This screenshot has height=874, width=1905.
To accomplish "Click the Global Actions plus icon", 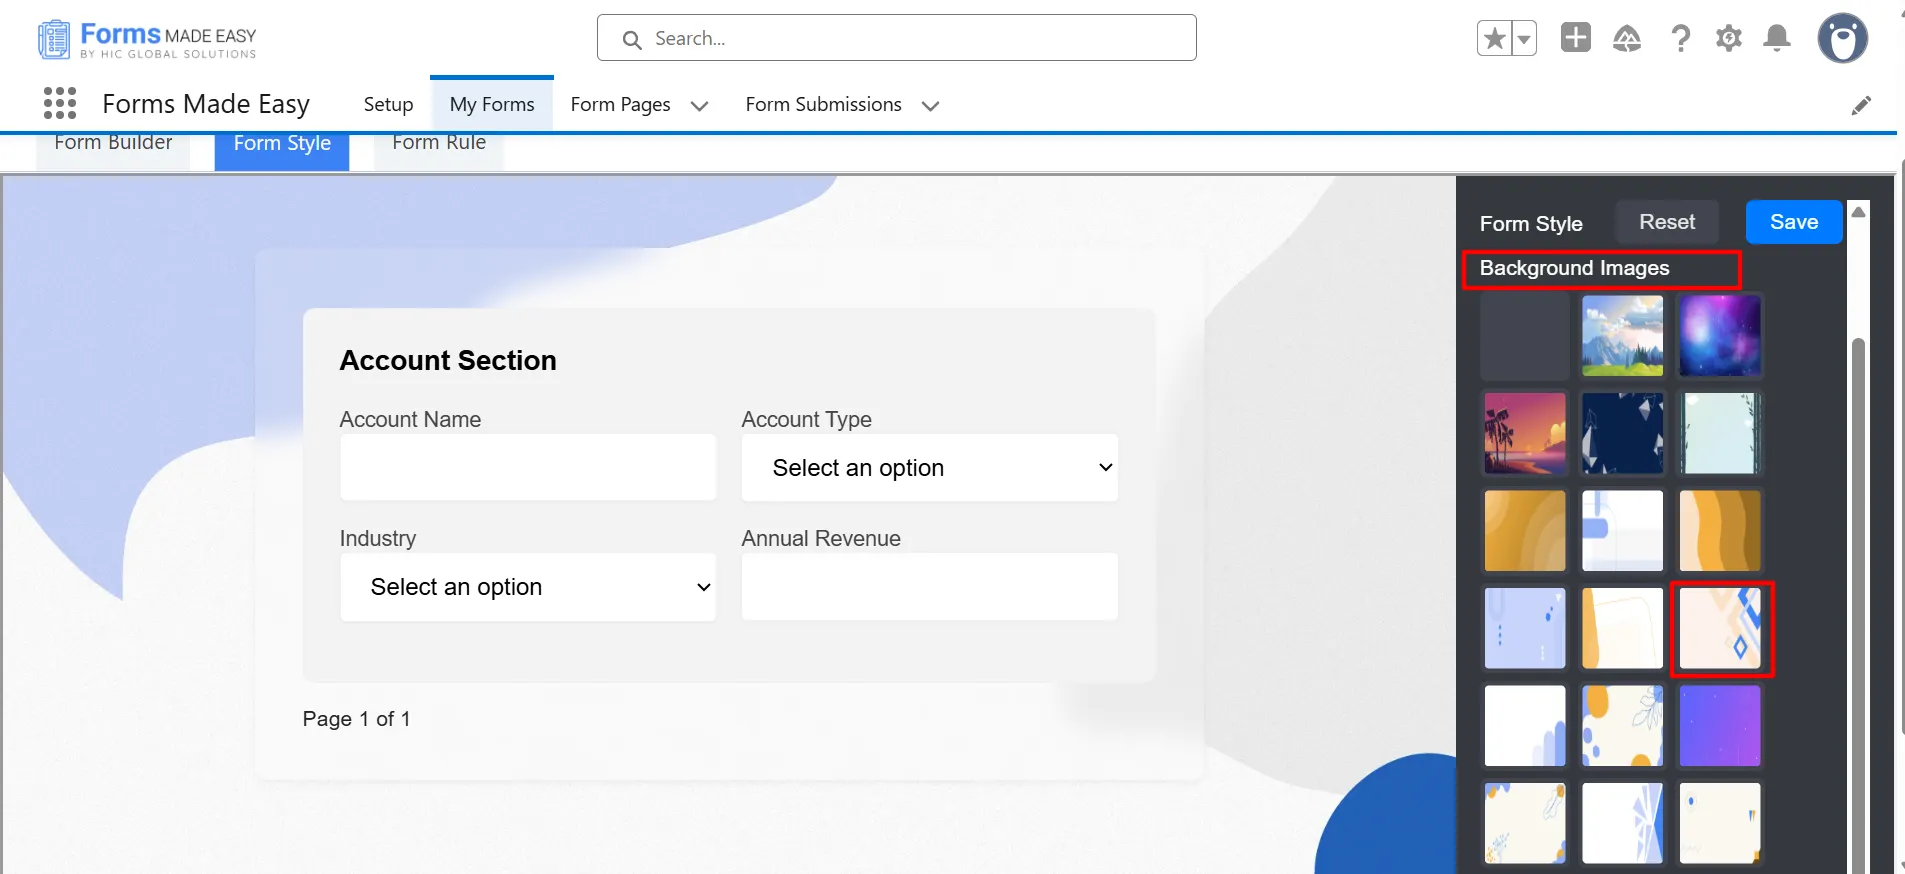I will pos(1575,38).
